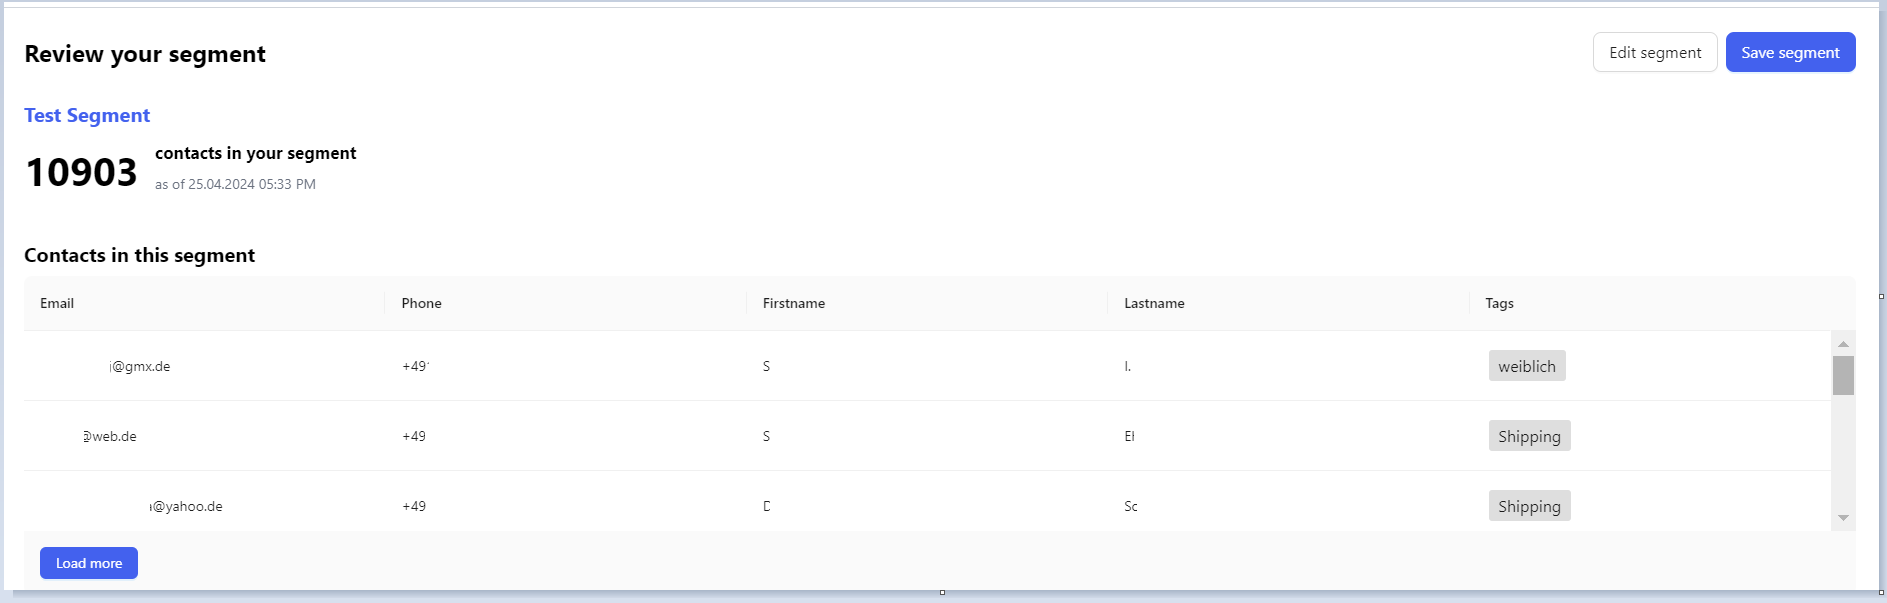Select the gmx.de email contact
1887x603 pixels.
tap(139, 366)
